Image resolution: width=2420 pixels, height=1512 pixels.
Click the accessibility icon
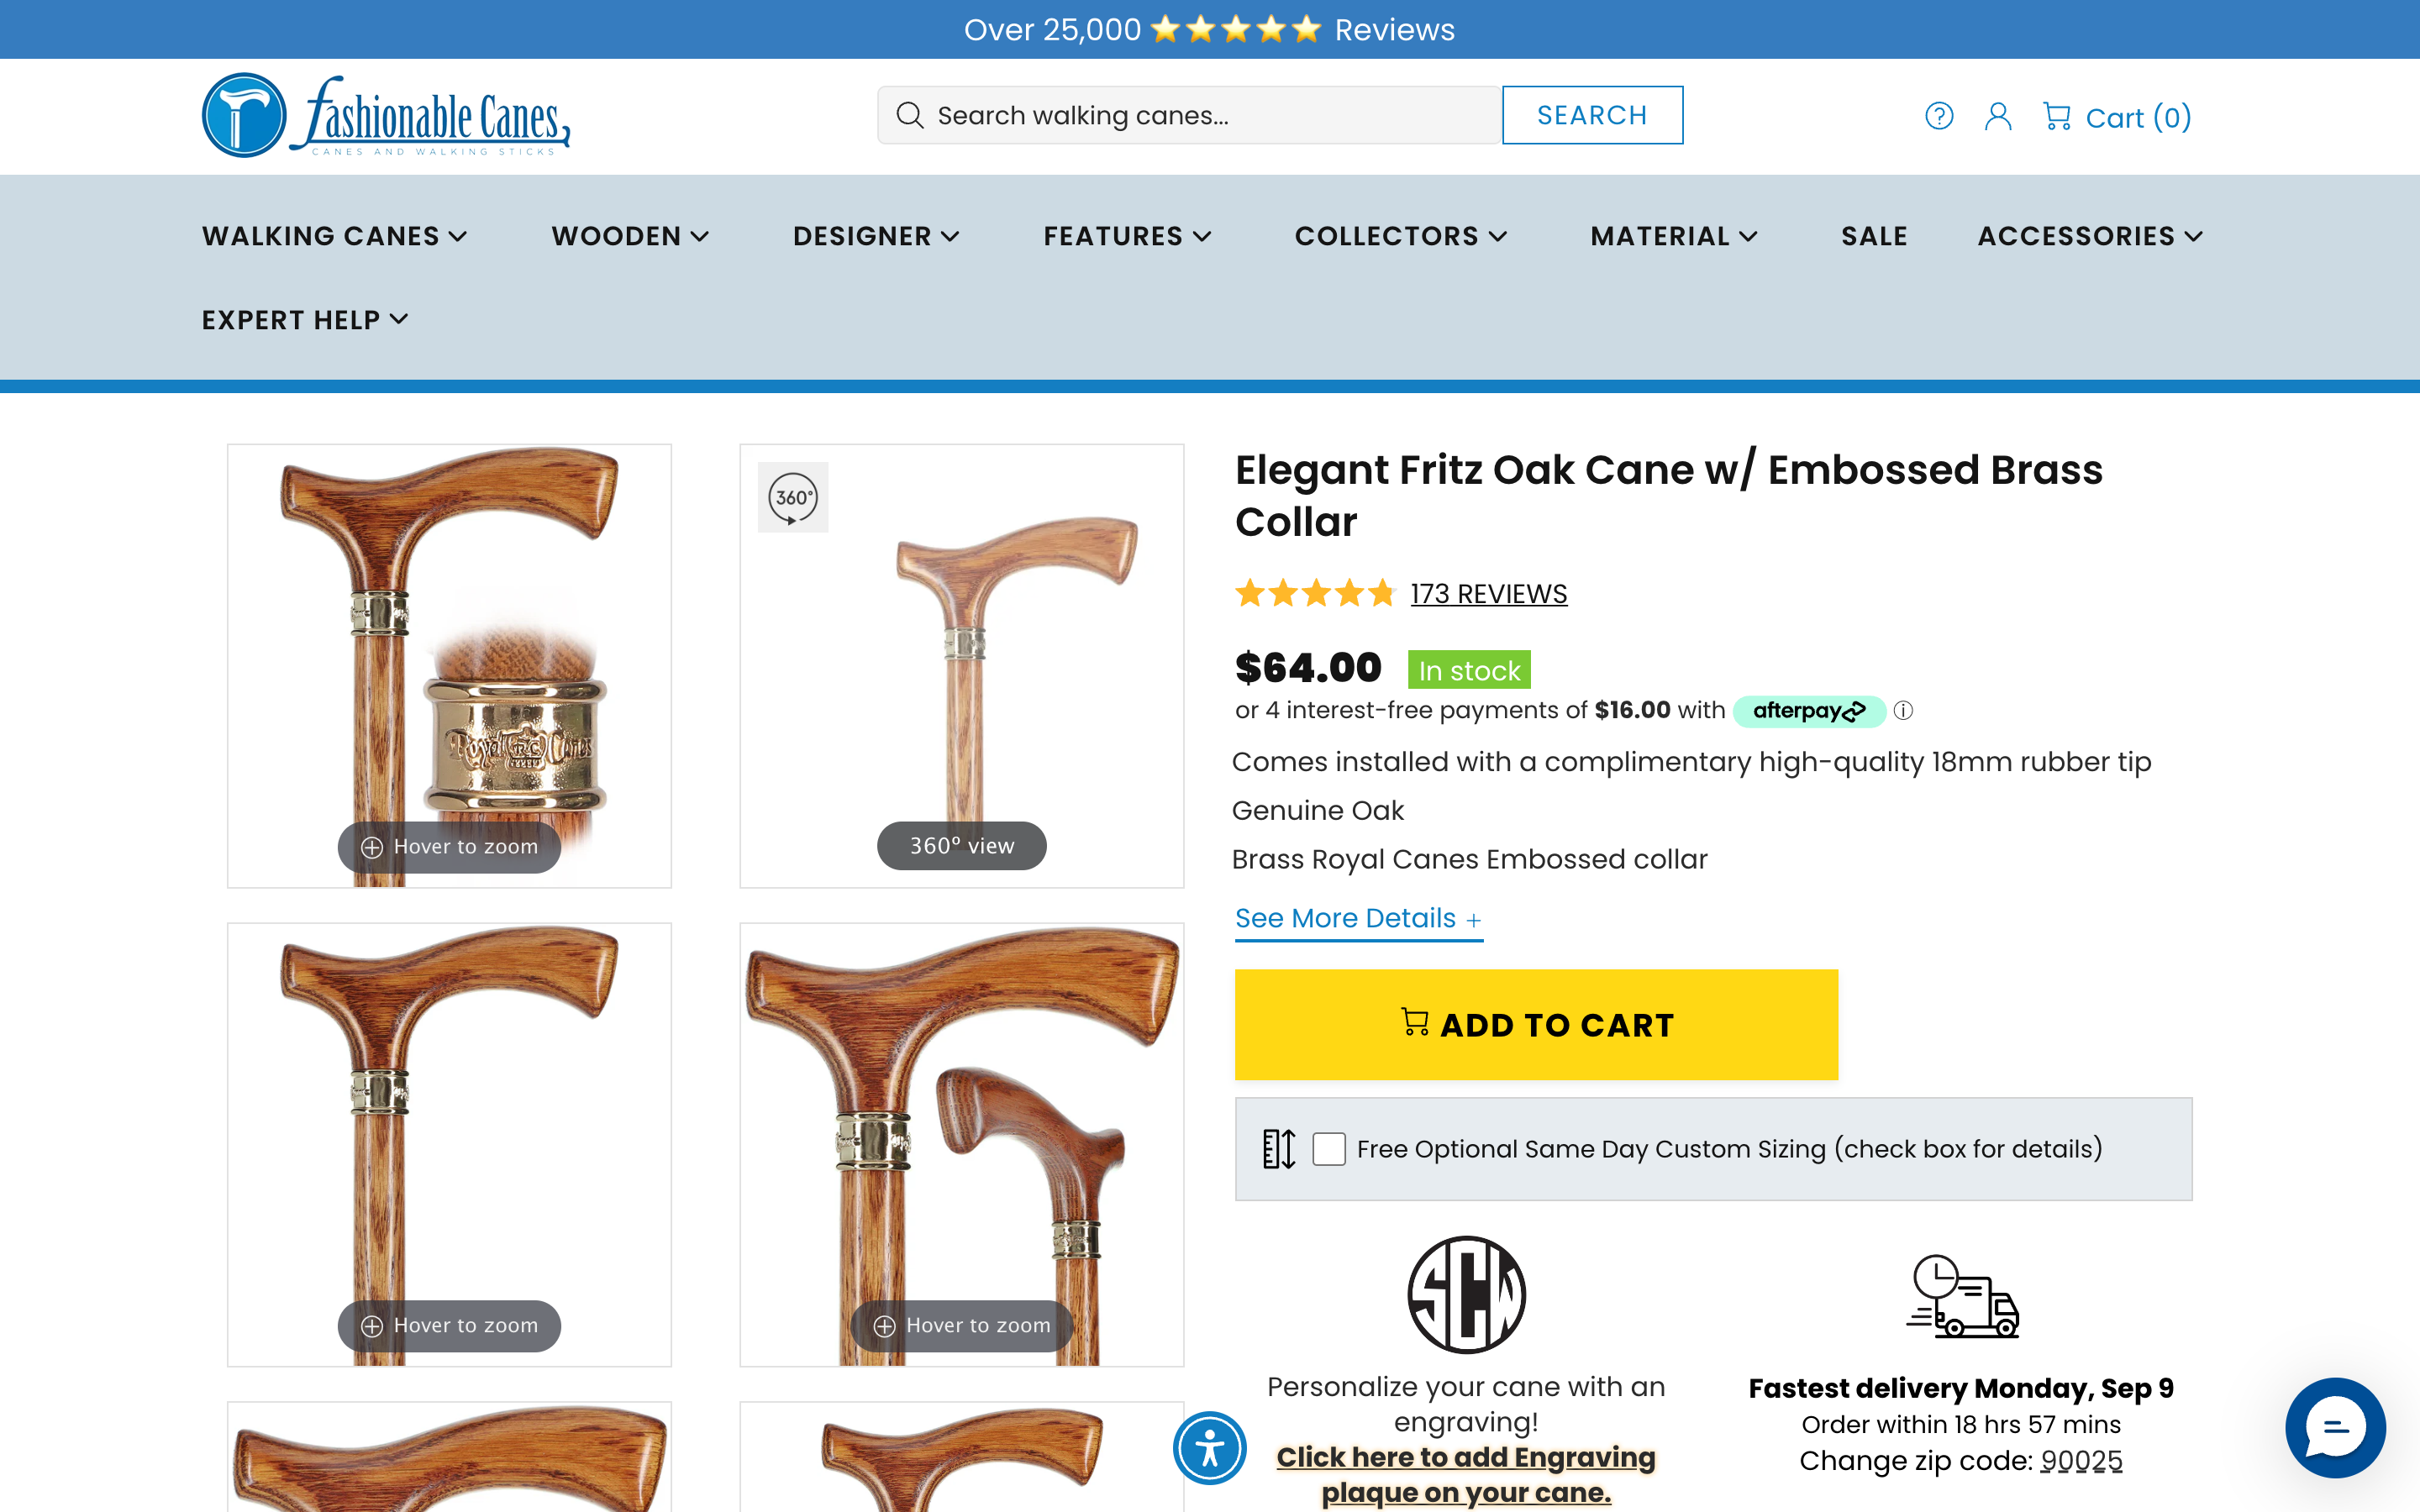point(1210,1447)
